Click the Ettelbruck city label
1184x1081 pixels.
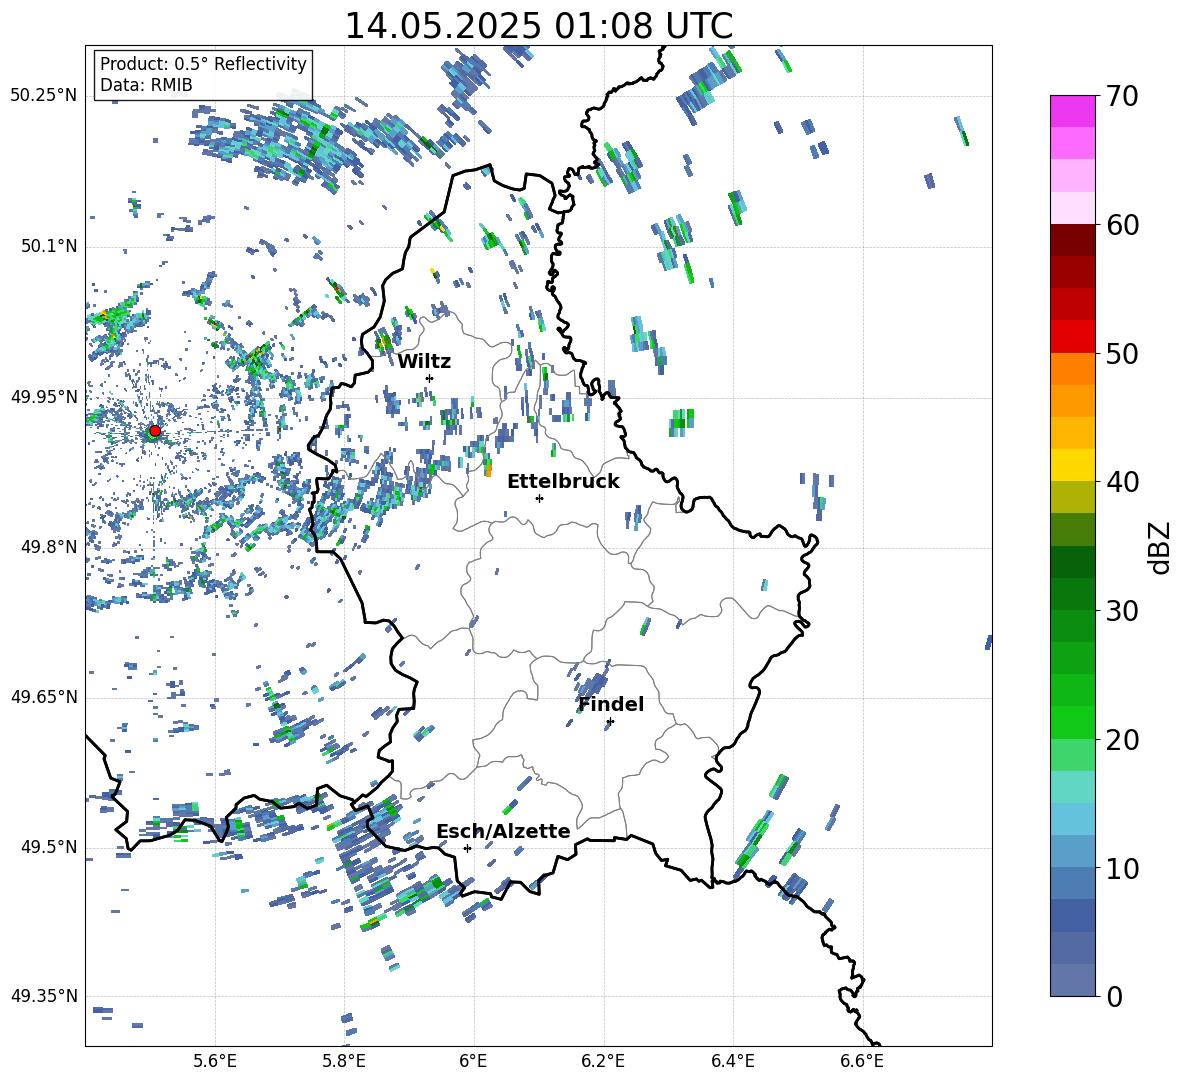point(563,482)
